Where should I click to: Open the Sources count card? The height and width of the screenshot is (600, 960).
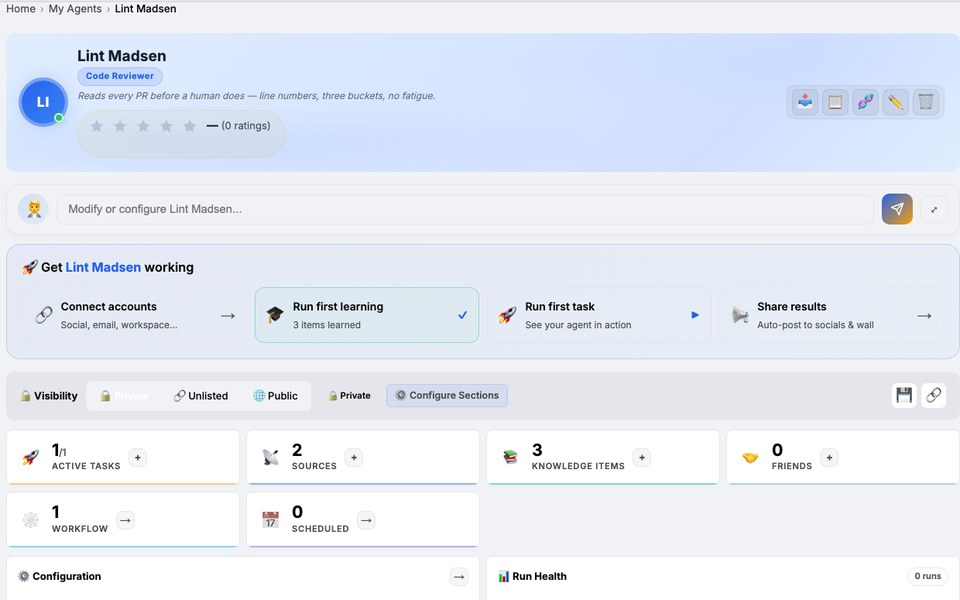[x=363, y=457]
